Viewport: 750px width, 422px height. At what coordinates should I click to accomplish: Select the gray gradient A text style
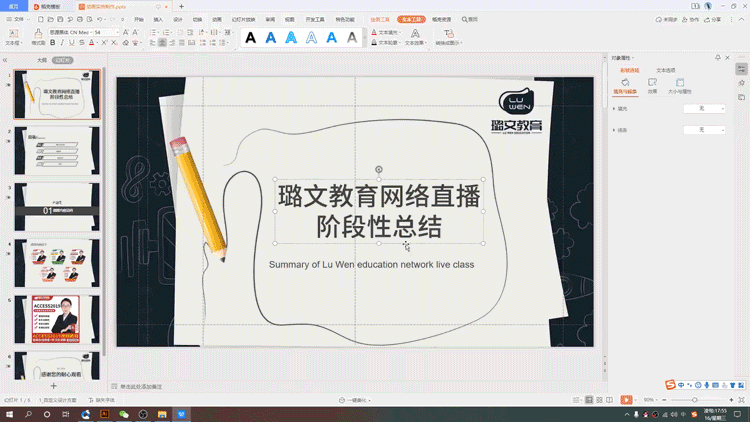tap(352, 38)
